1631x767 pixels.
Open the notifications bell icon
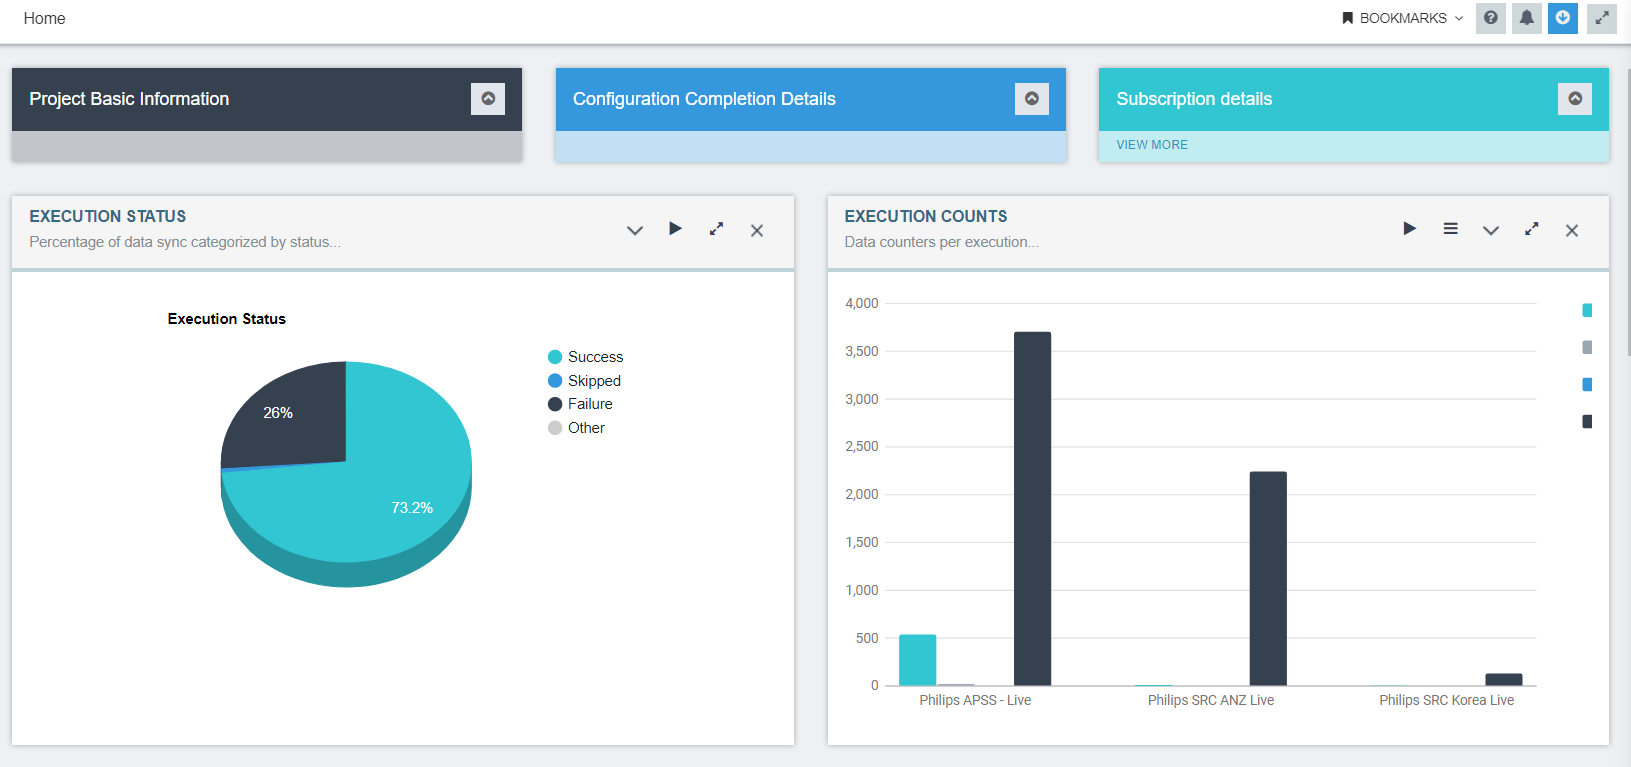tap(1526, 18)
